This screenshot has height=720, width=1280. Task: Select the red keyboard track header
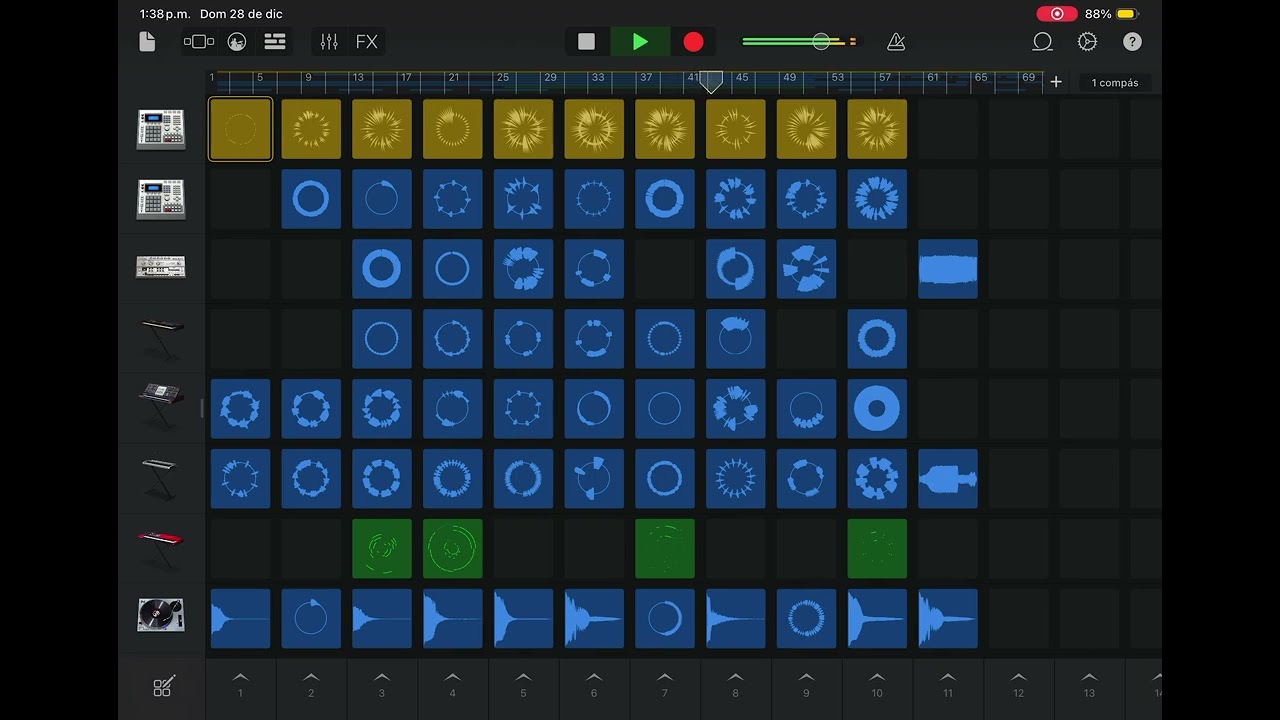tap(161, 548)
